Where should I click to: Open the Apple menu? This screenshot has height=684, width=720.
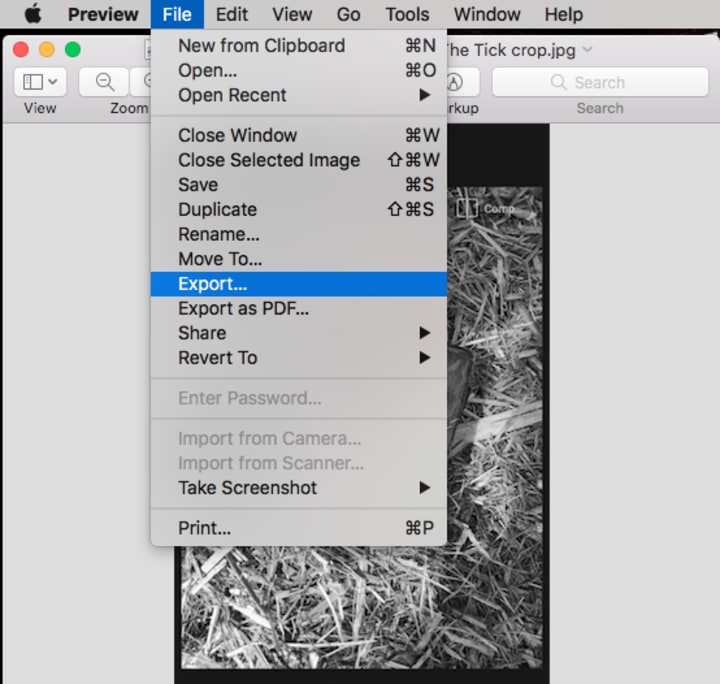(x=33, y=14)
